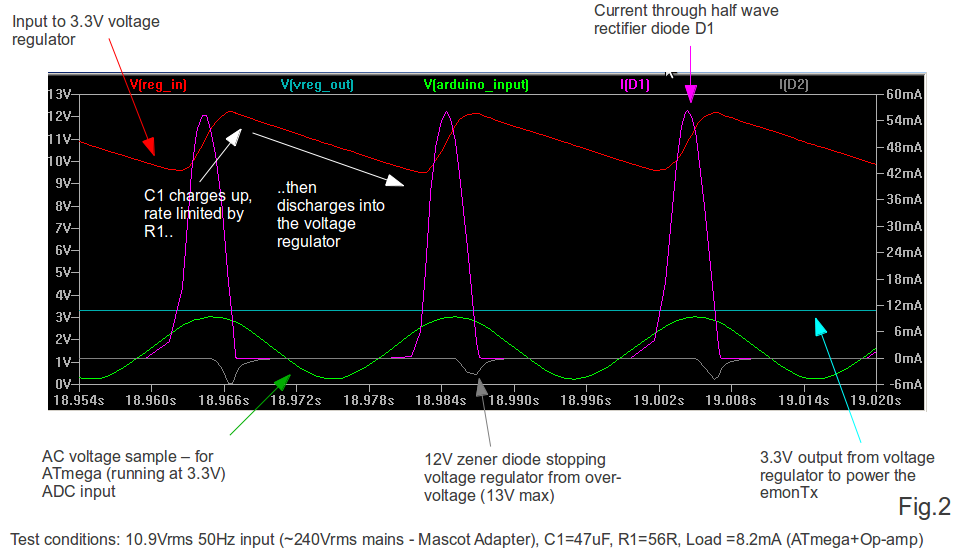
Task: Click the 30mA right axis label
Action: coord(904,226)
